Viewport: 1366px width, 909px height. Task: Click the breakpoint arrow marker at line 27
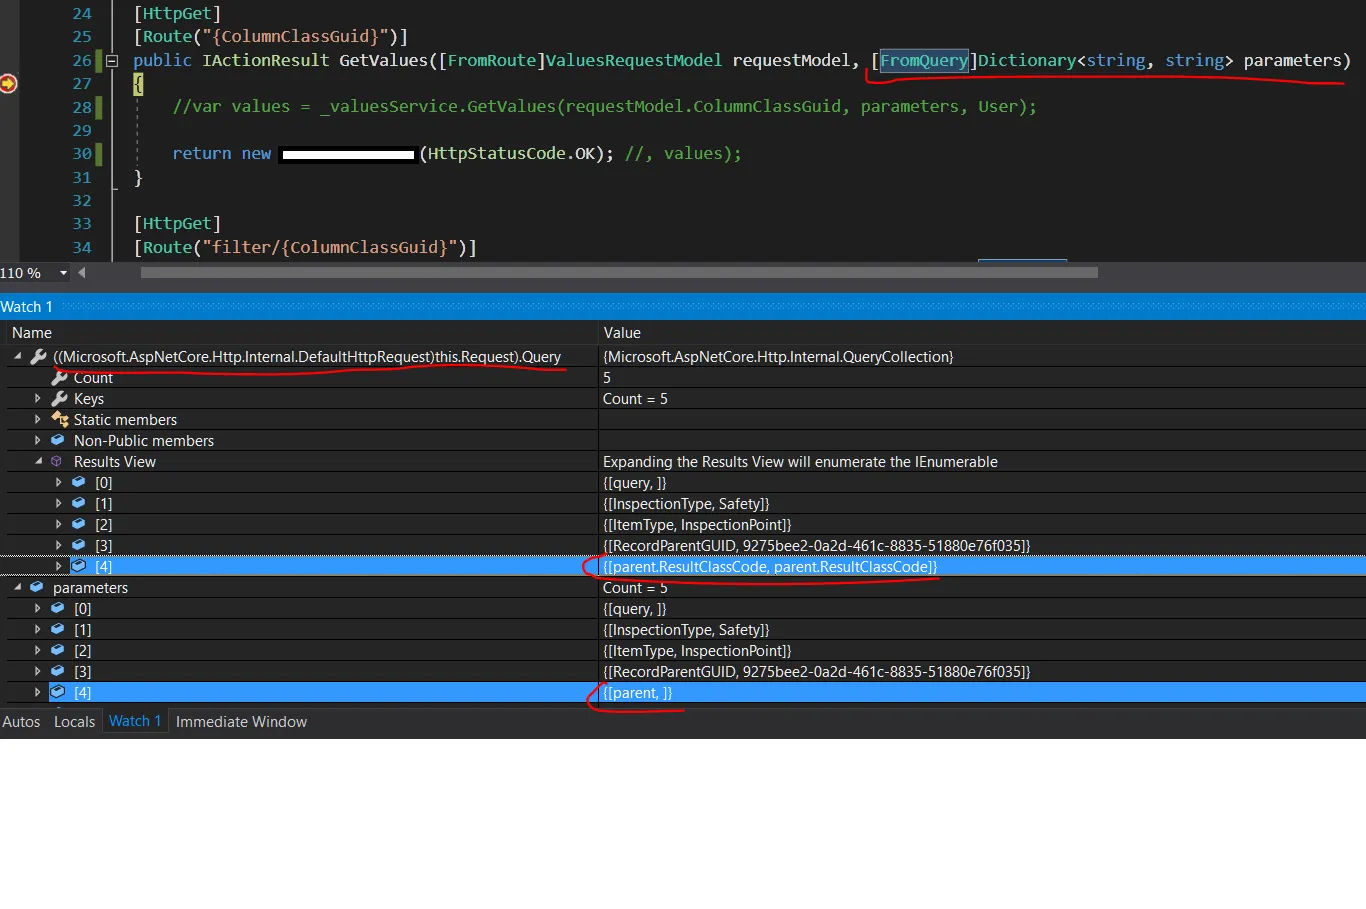tap(8, 84)
